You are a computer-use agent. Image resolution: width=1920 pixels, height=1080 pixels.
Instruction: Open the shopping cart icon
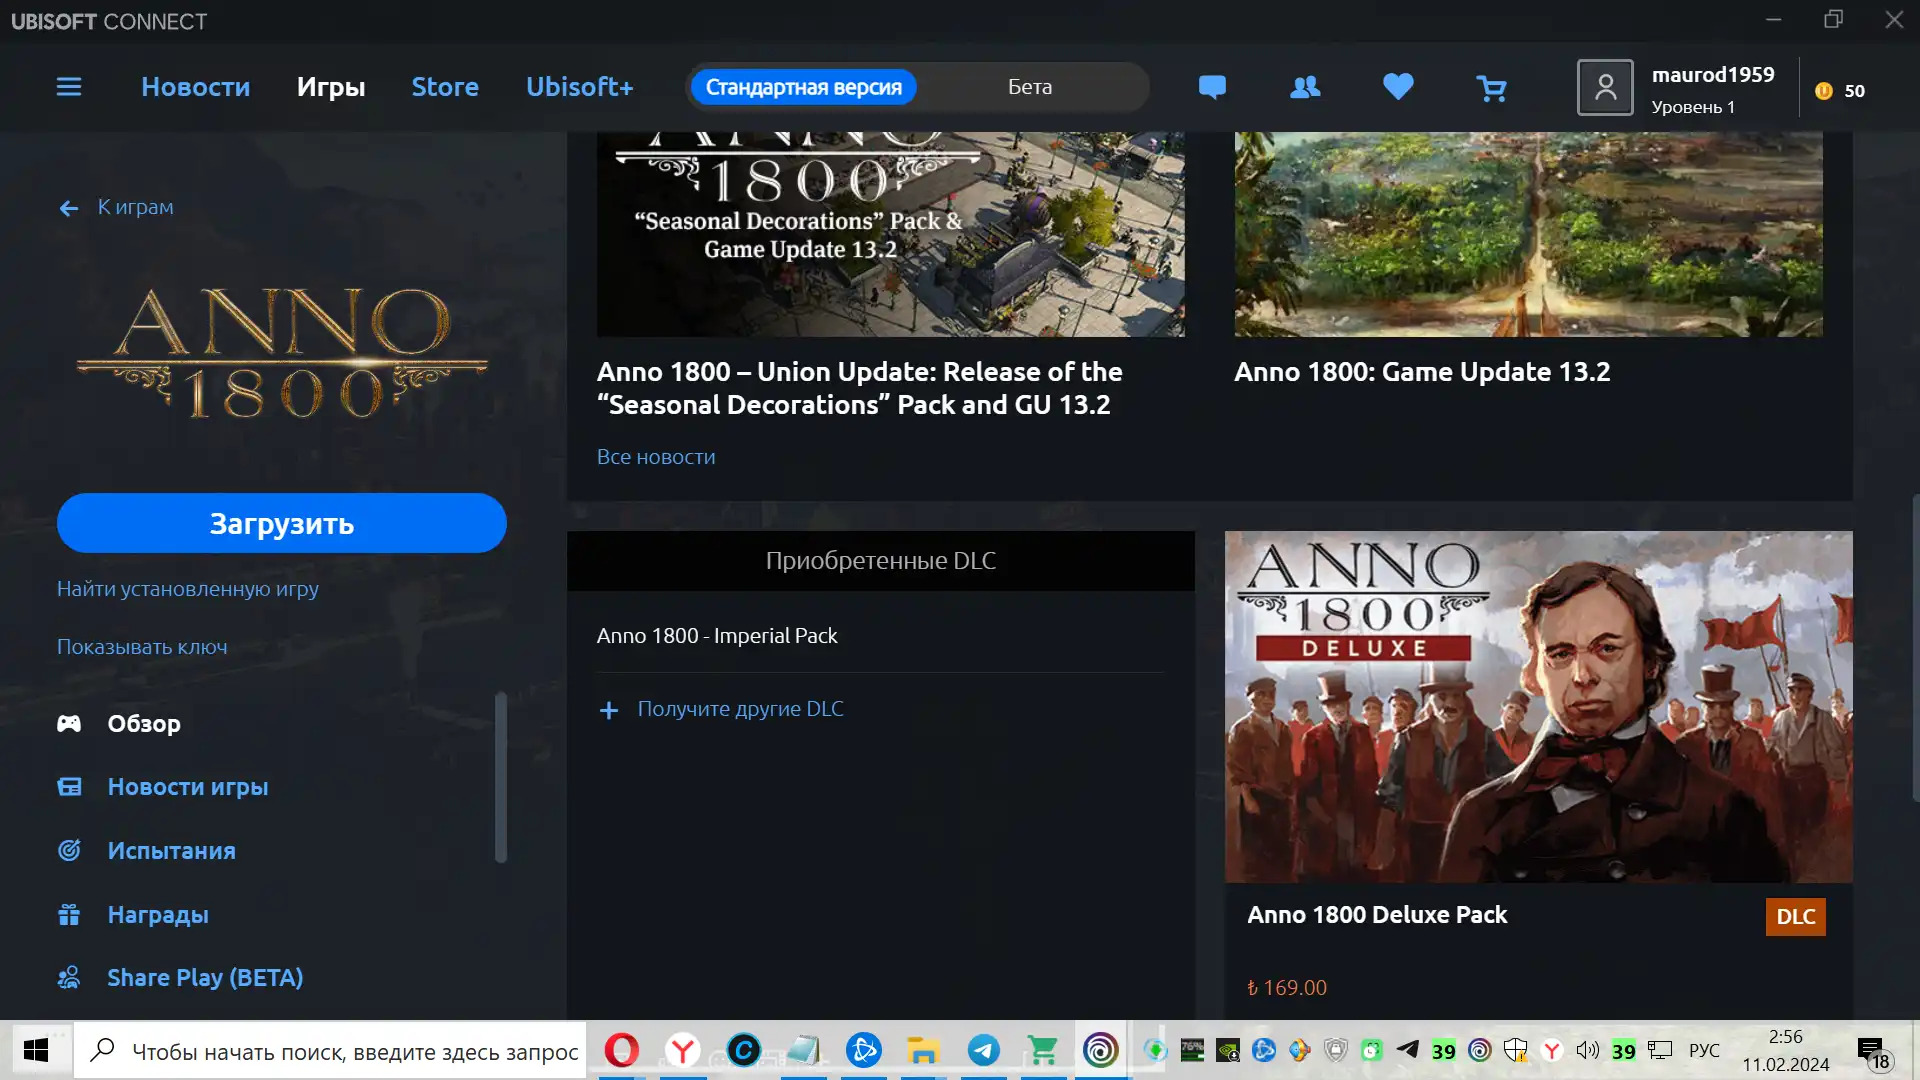[x=1491, y=89]
